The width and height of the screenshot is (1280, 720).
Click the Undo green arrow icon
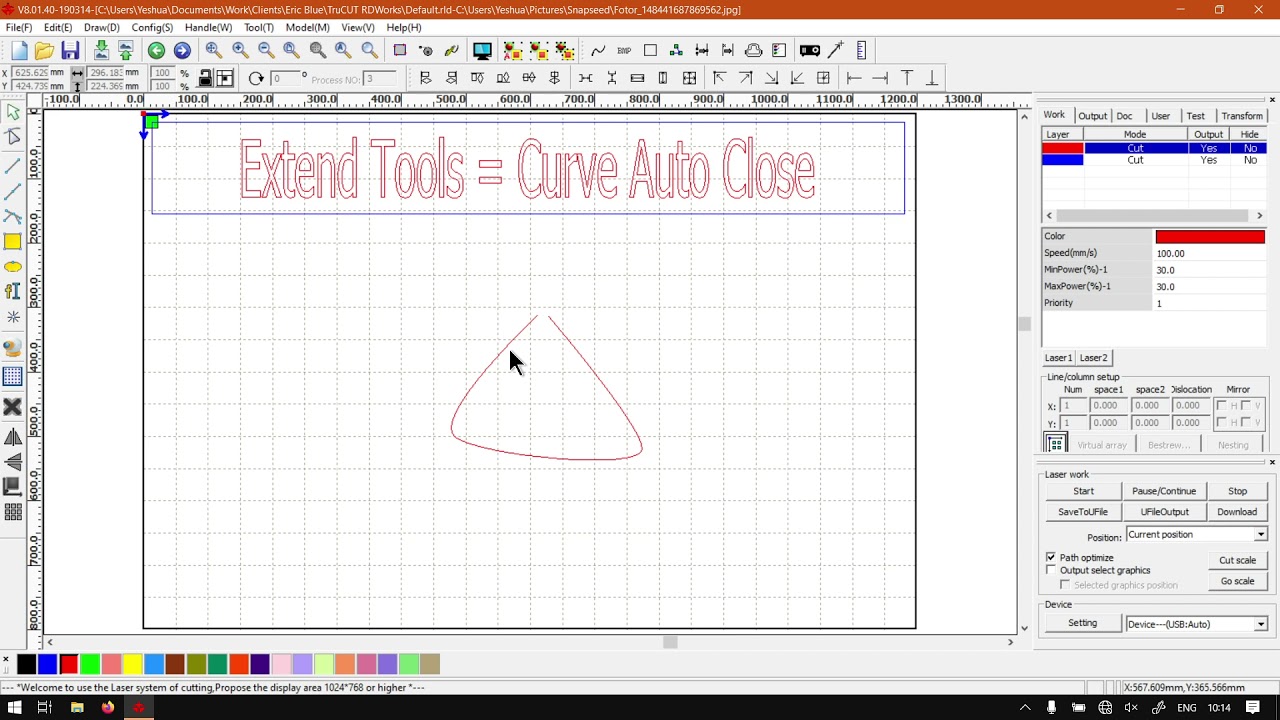[x=156, y=50]
